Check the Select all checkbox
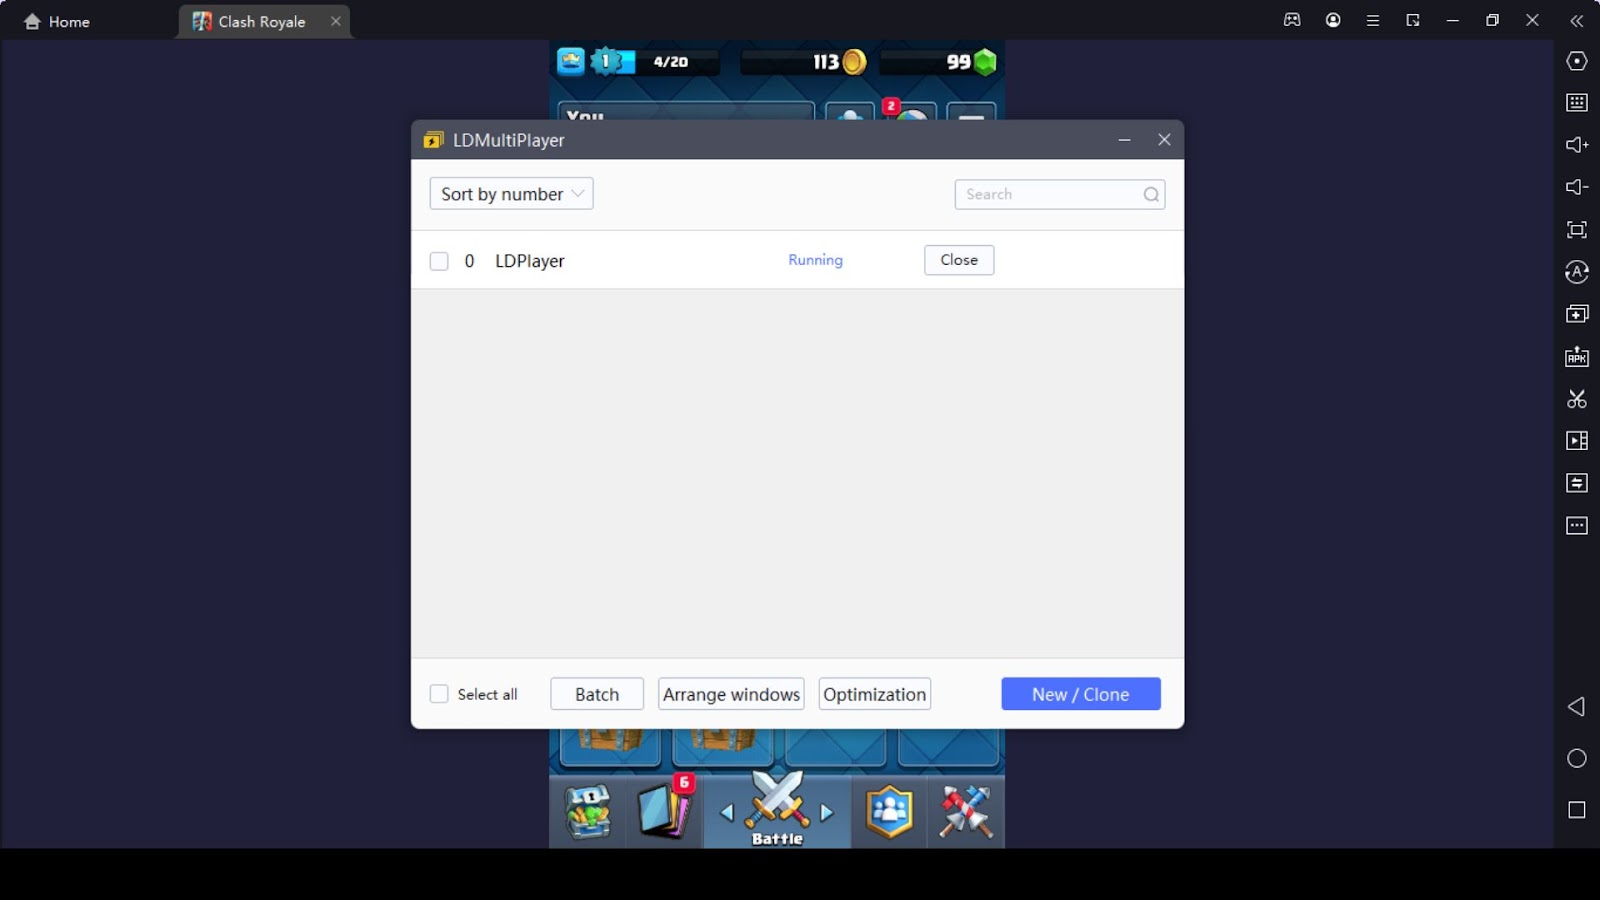This screenshot has width=1600, height=900. (439, 694)
